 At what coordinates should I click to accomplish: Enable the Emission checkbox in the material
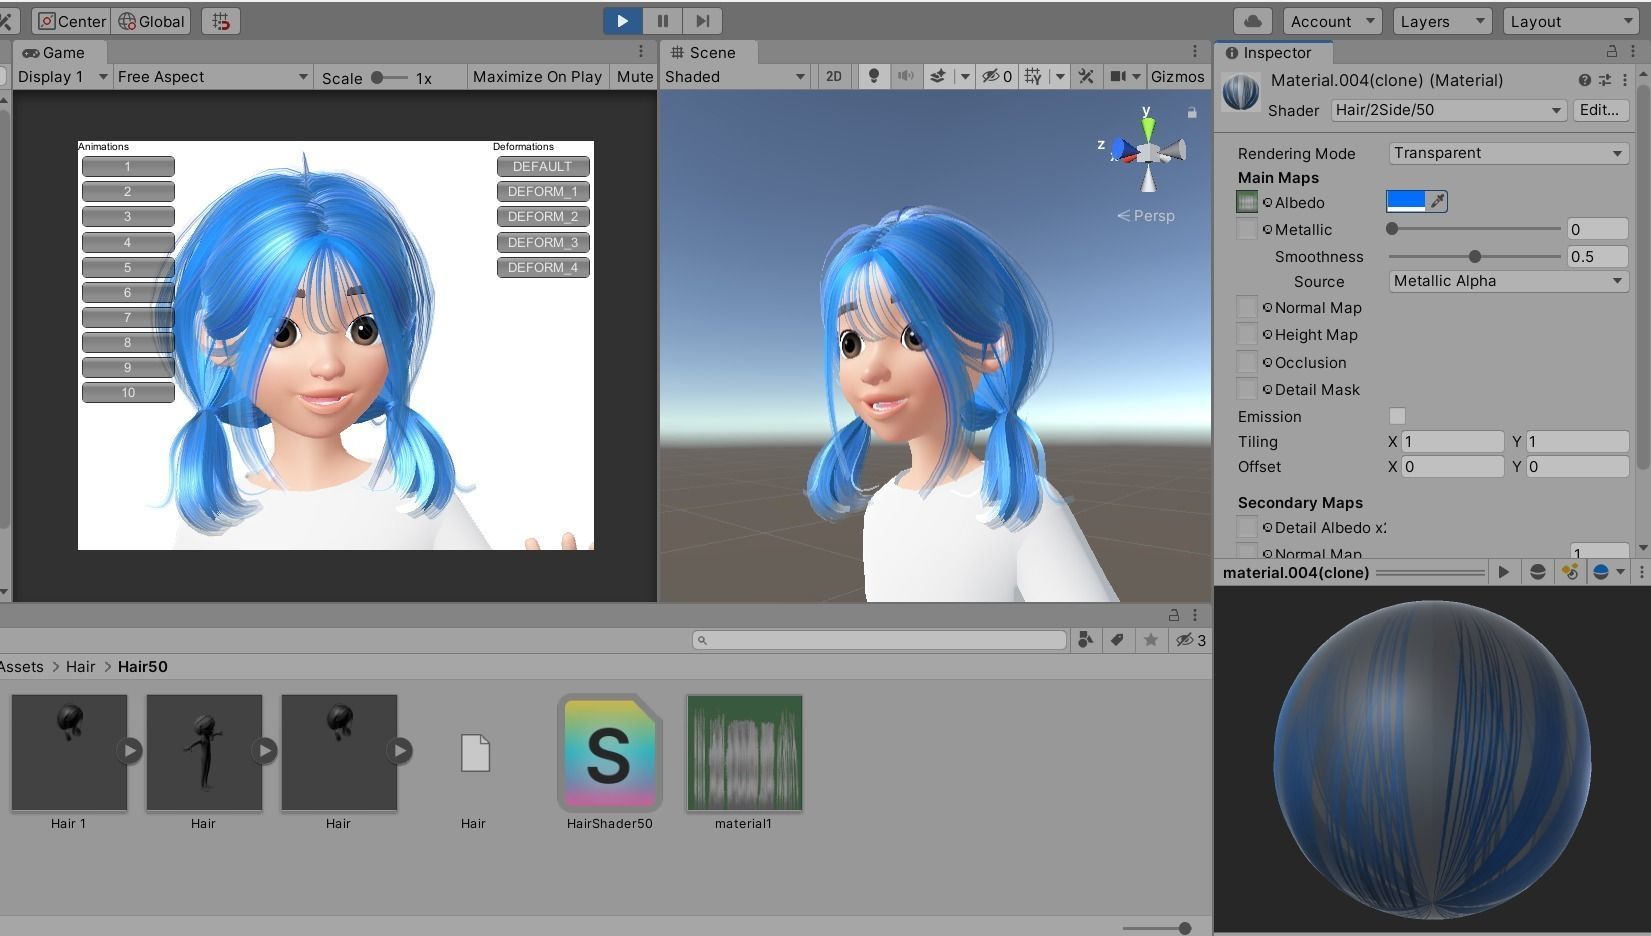(x=1397, y=416)
